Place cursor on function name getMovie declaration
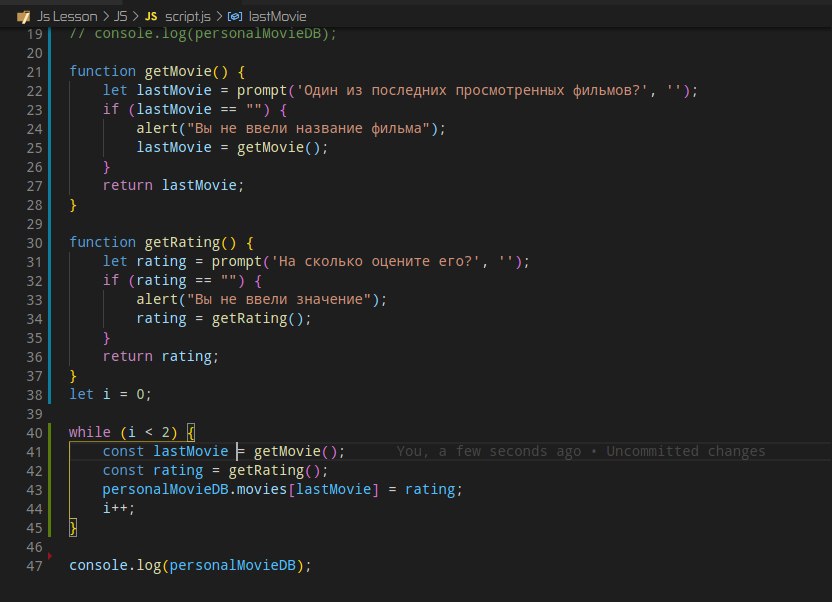Image resolution: width=832 pixels, height=602 pixels. point(178,71)
